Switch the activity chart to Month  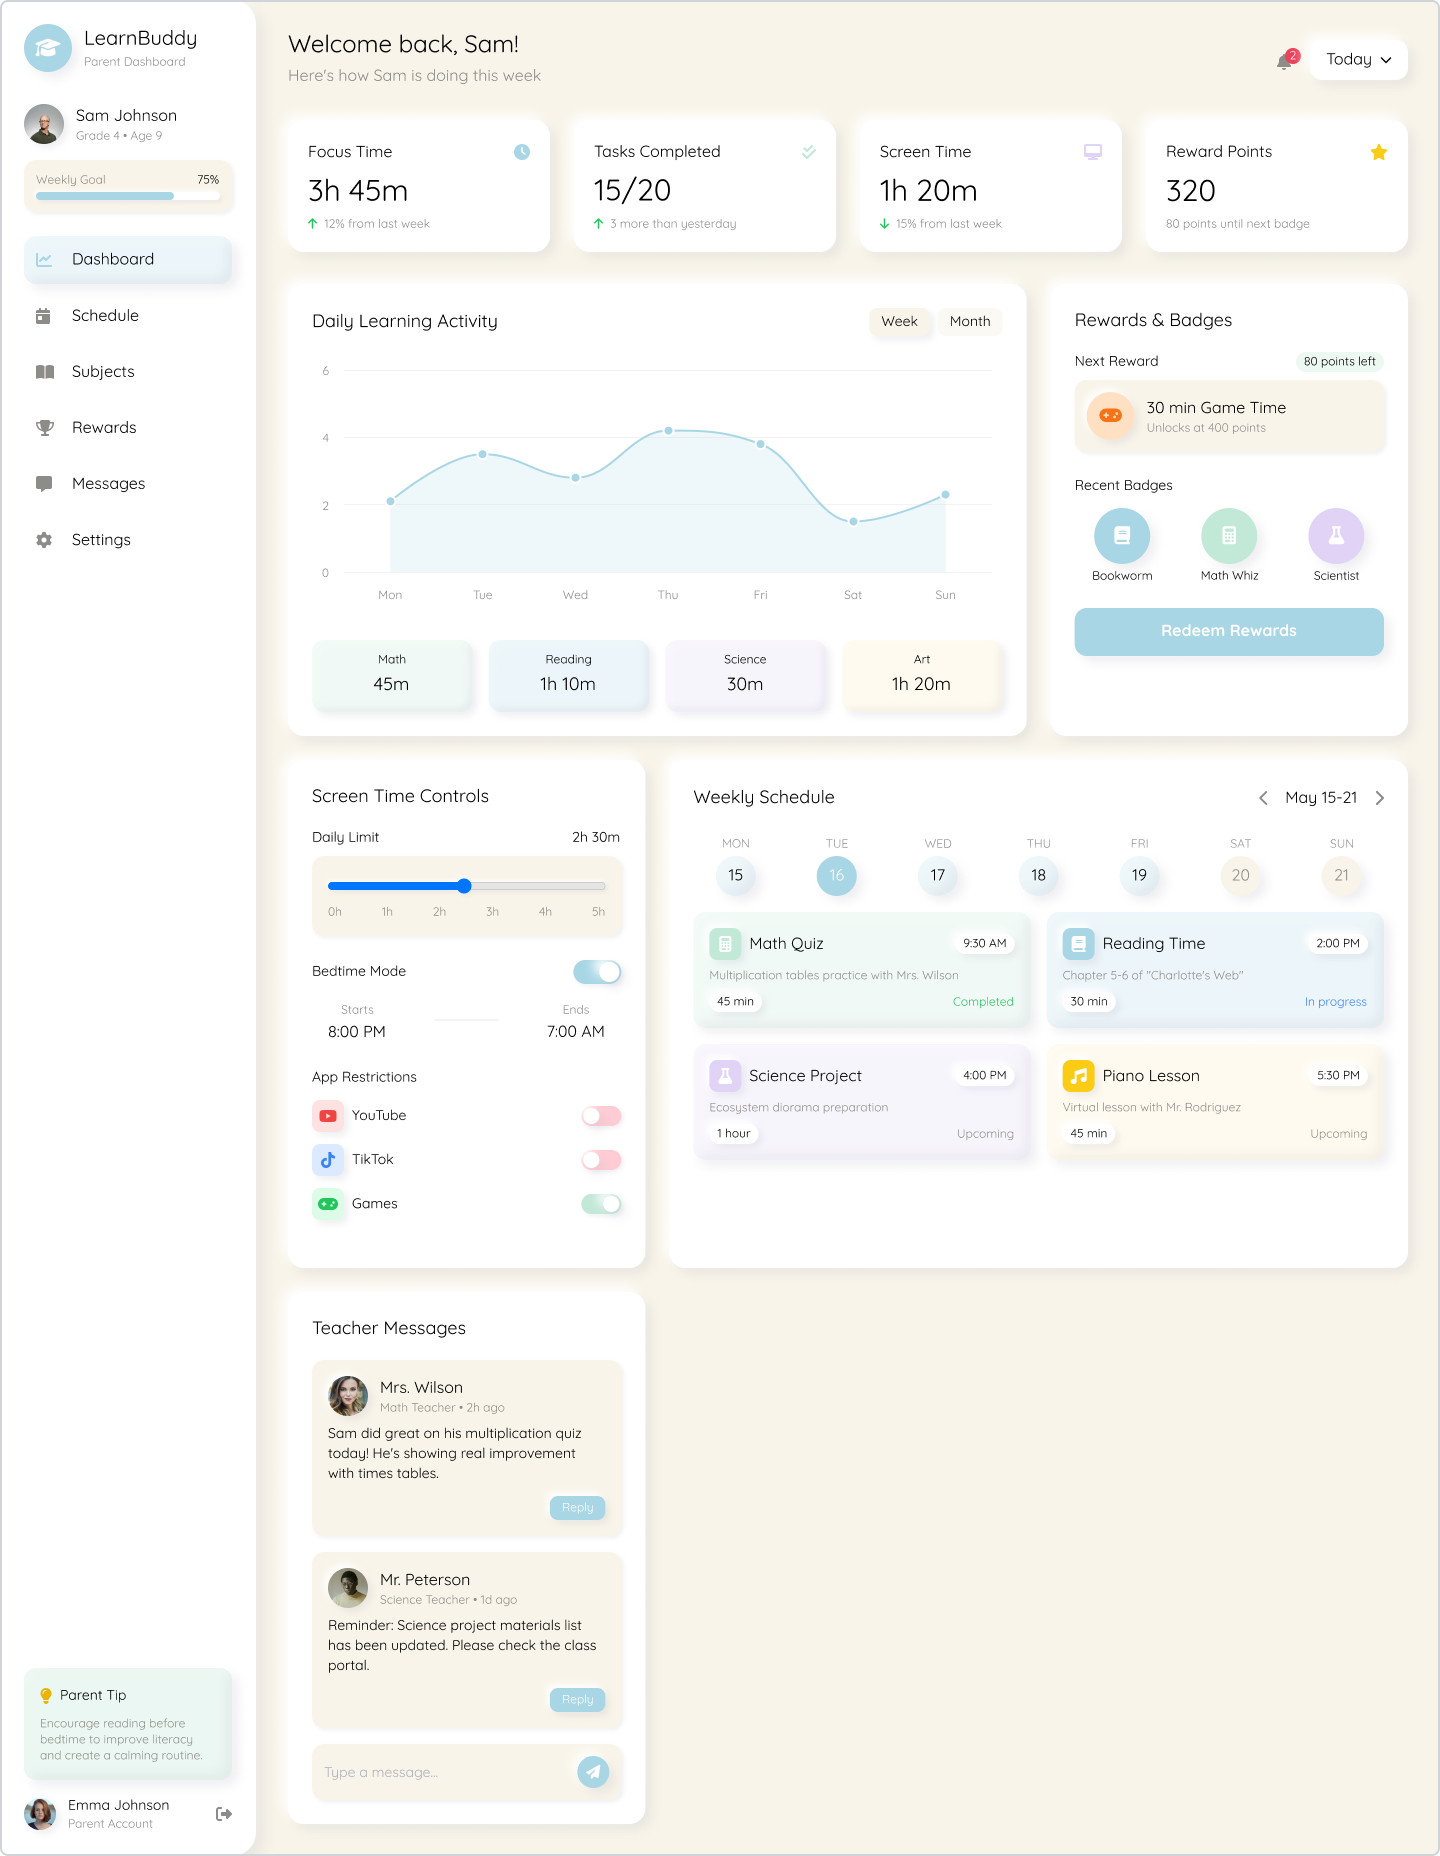(x=969, y=322)
